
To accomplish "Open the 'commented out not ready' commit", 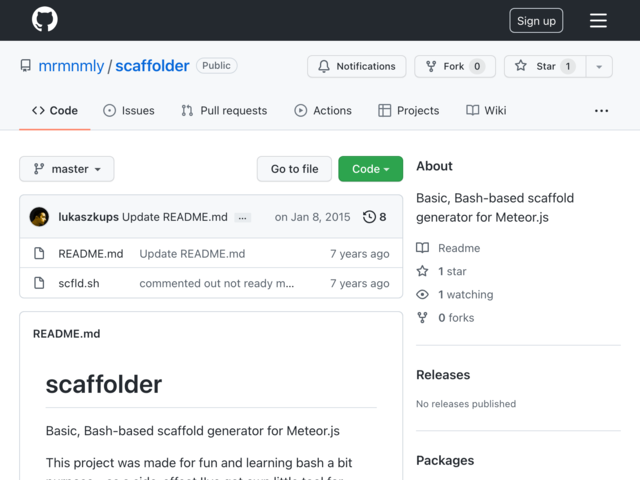I will click(217, 283).
